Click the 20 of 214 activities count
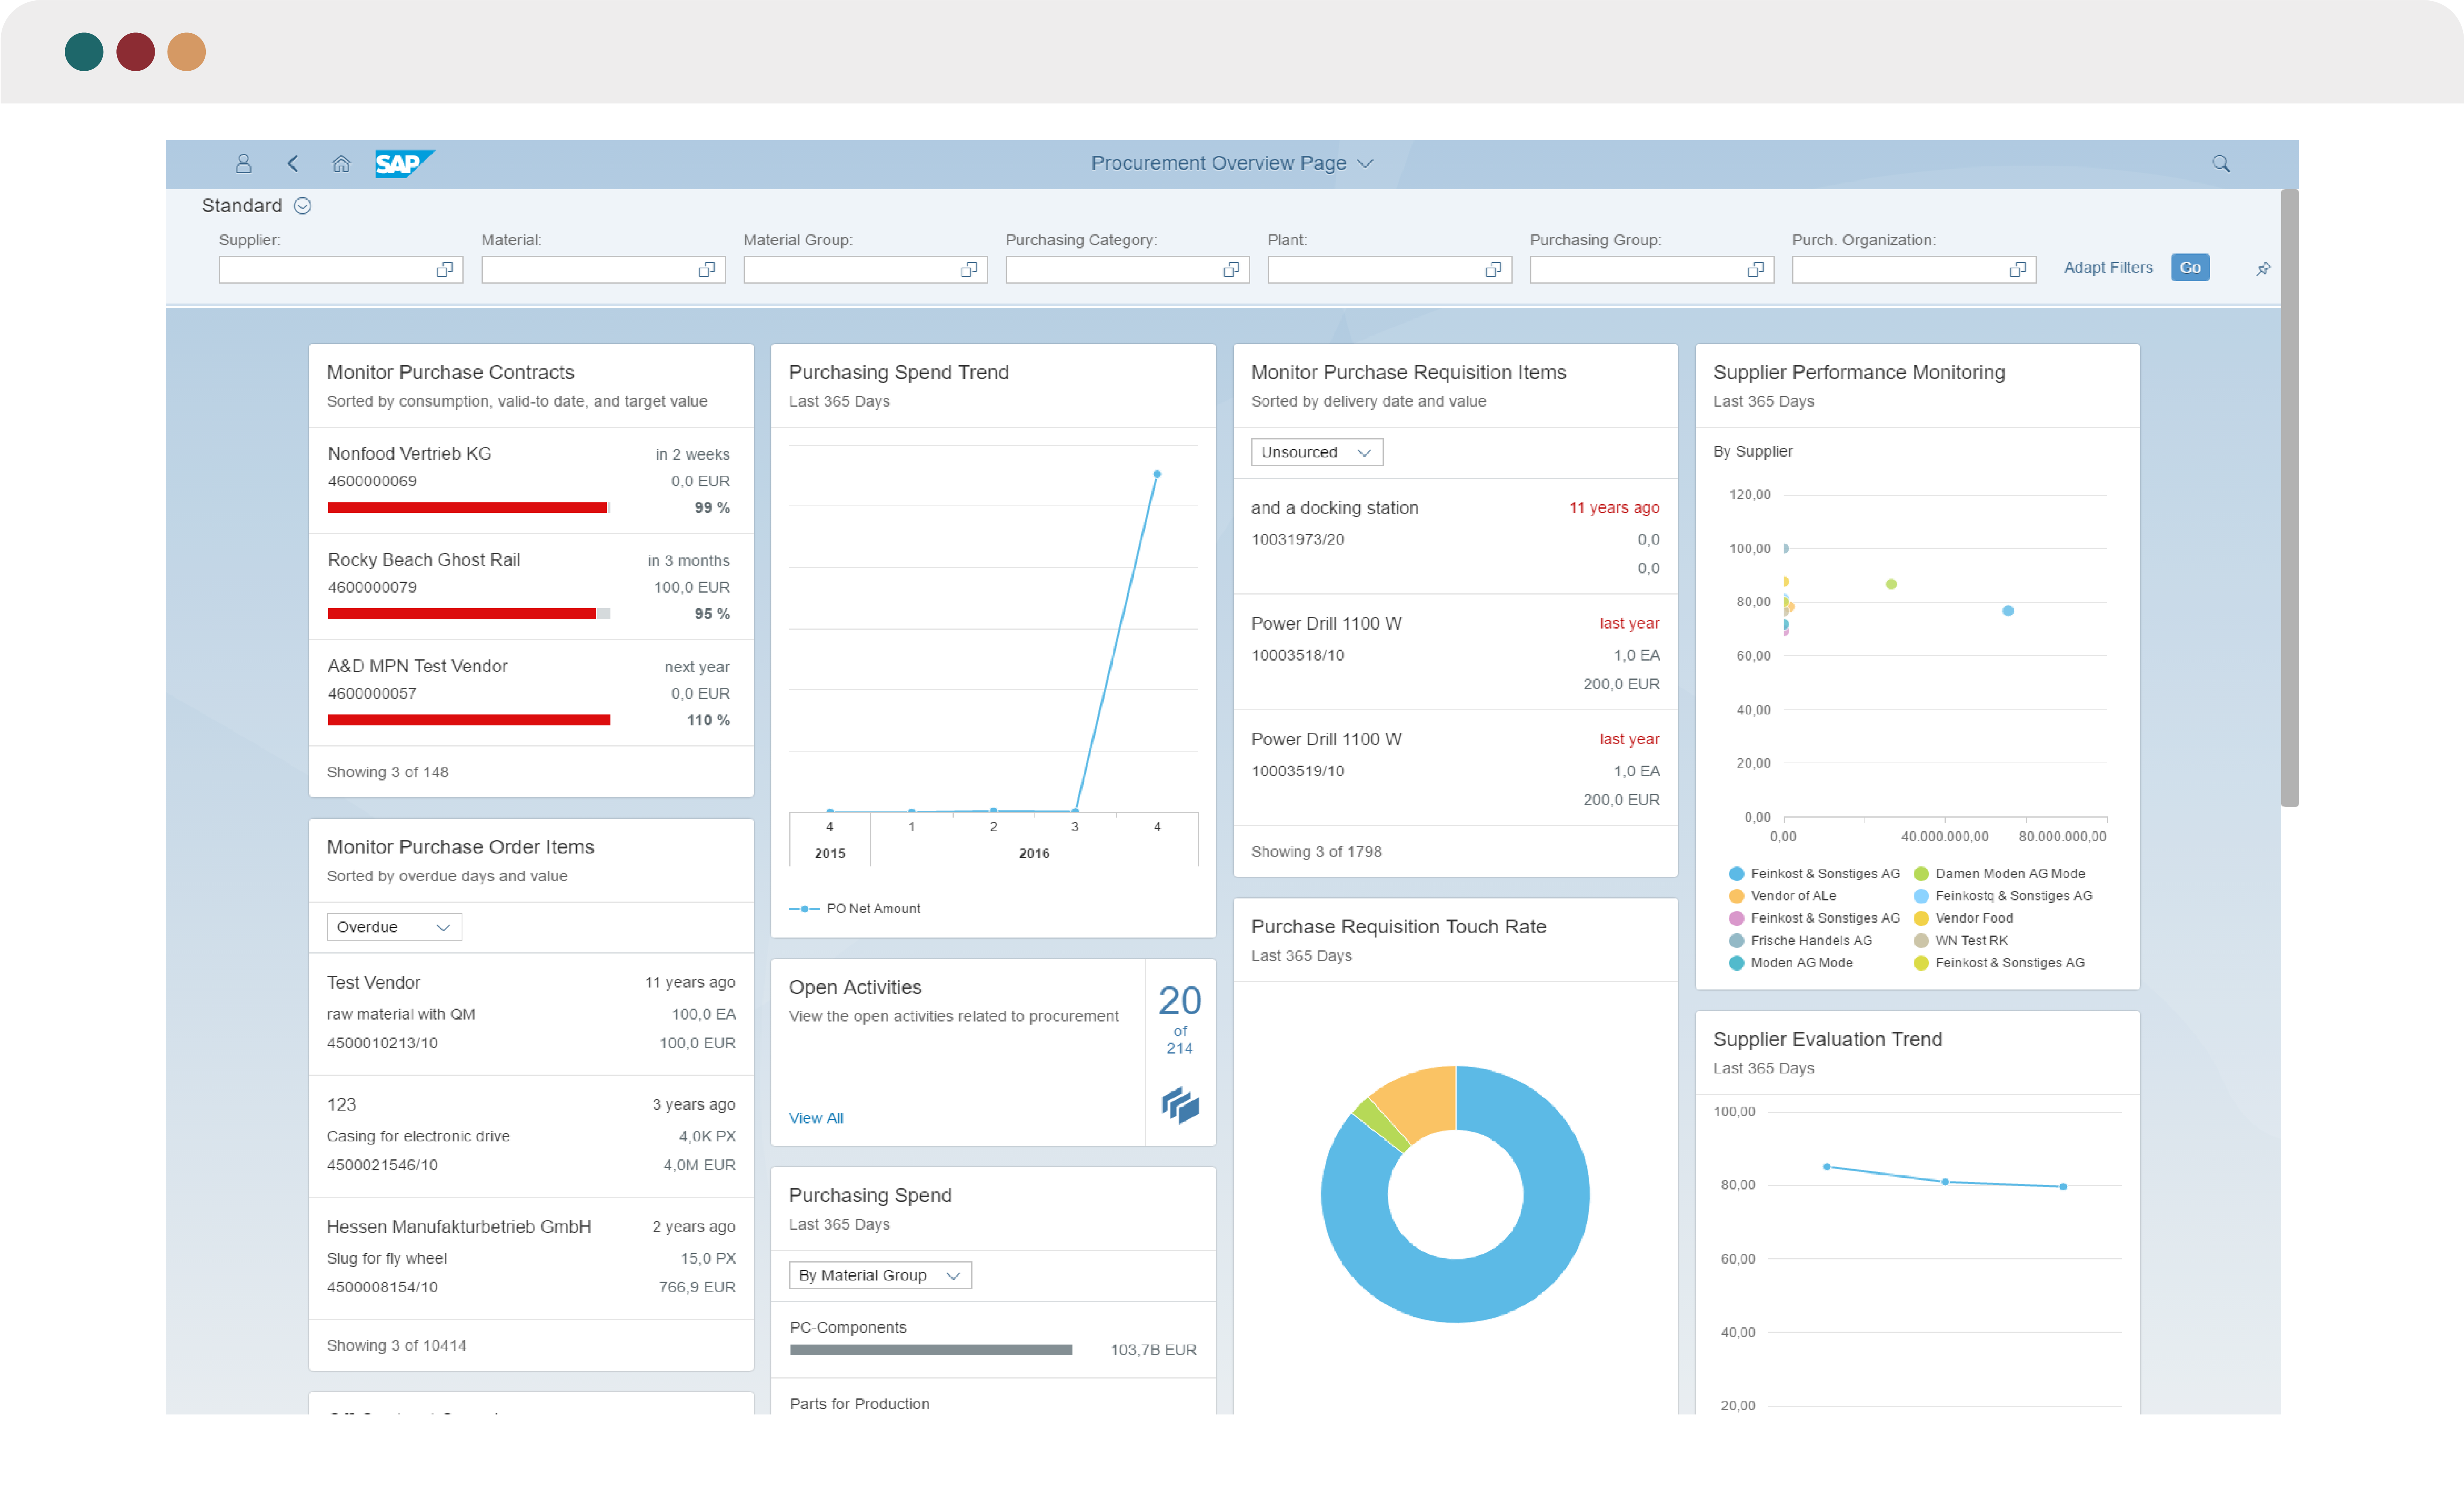Viewport: 2464px width, 1509px height. [1180, 1020]
